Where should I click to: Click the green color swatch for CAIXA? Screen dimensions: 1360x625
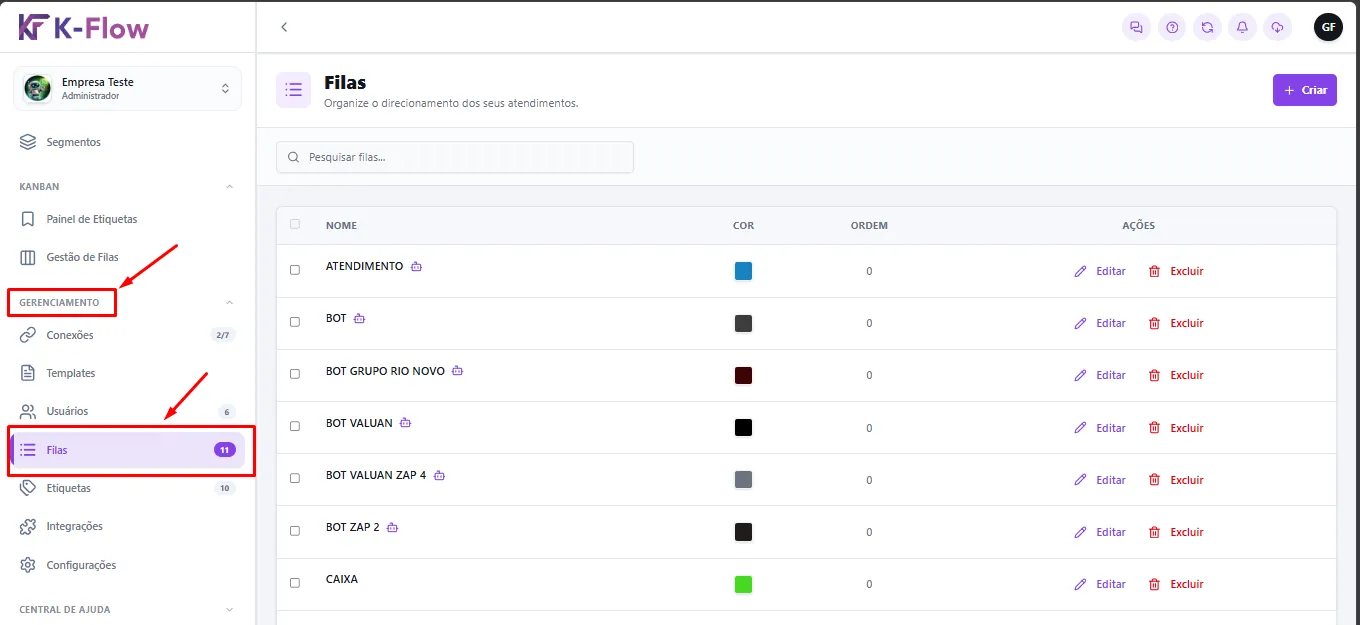(x=743, y=584)
